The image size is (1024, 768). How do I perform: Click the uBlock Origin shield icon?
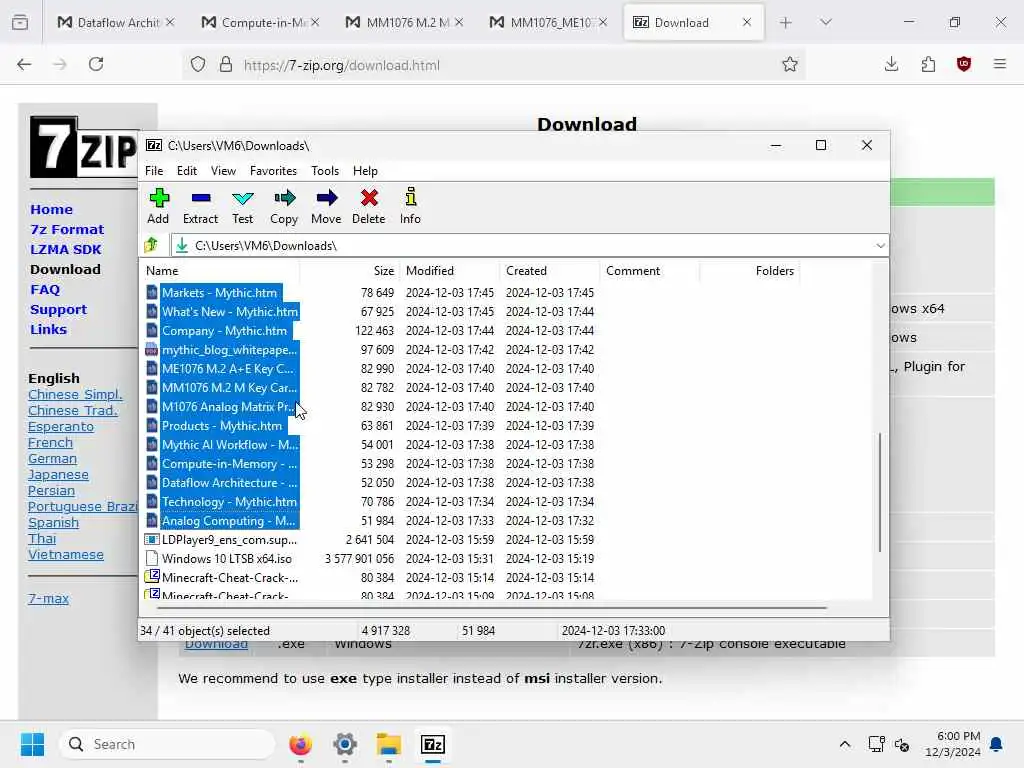tap(964, 64)
